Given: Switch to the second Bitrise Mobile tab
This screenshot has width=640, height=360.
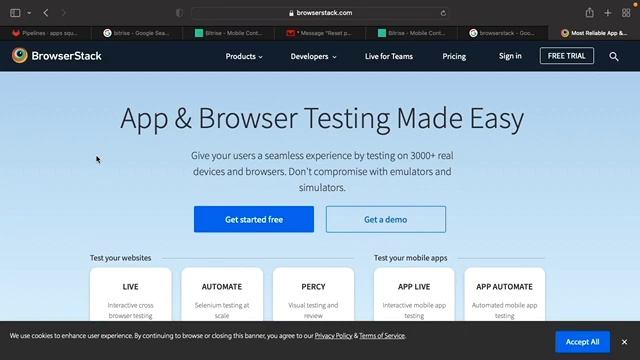Looking at the screenshot, I should point(411,33).
